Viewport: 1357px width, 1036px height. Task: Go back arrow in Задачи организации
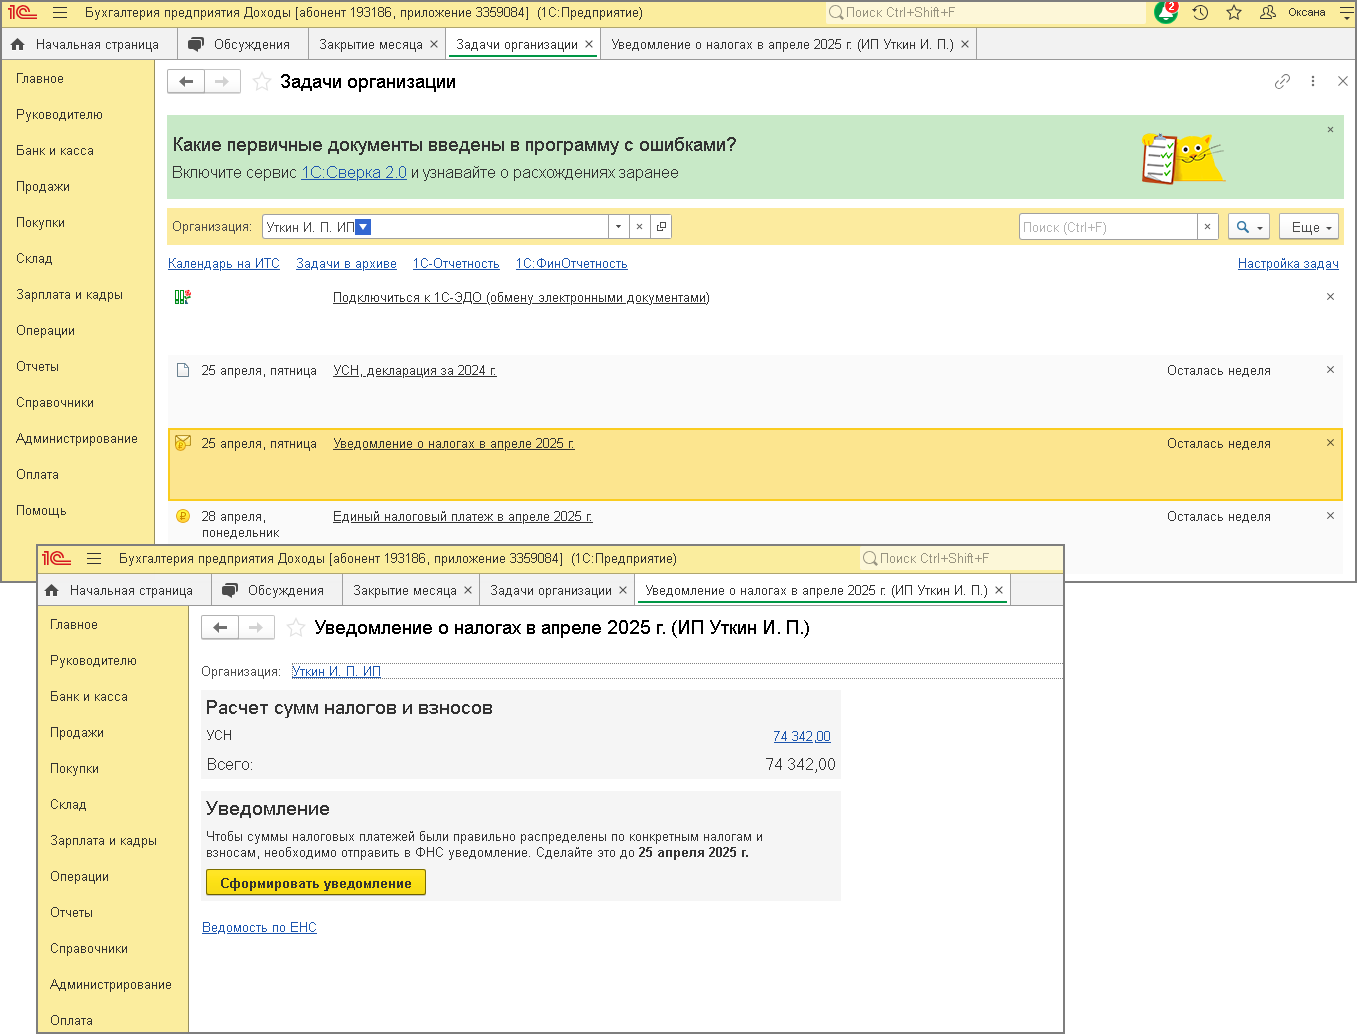186,82
